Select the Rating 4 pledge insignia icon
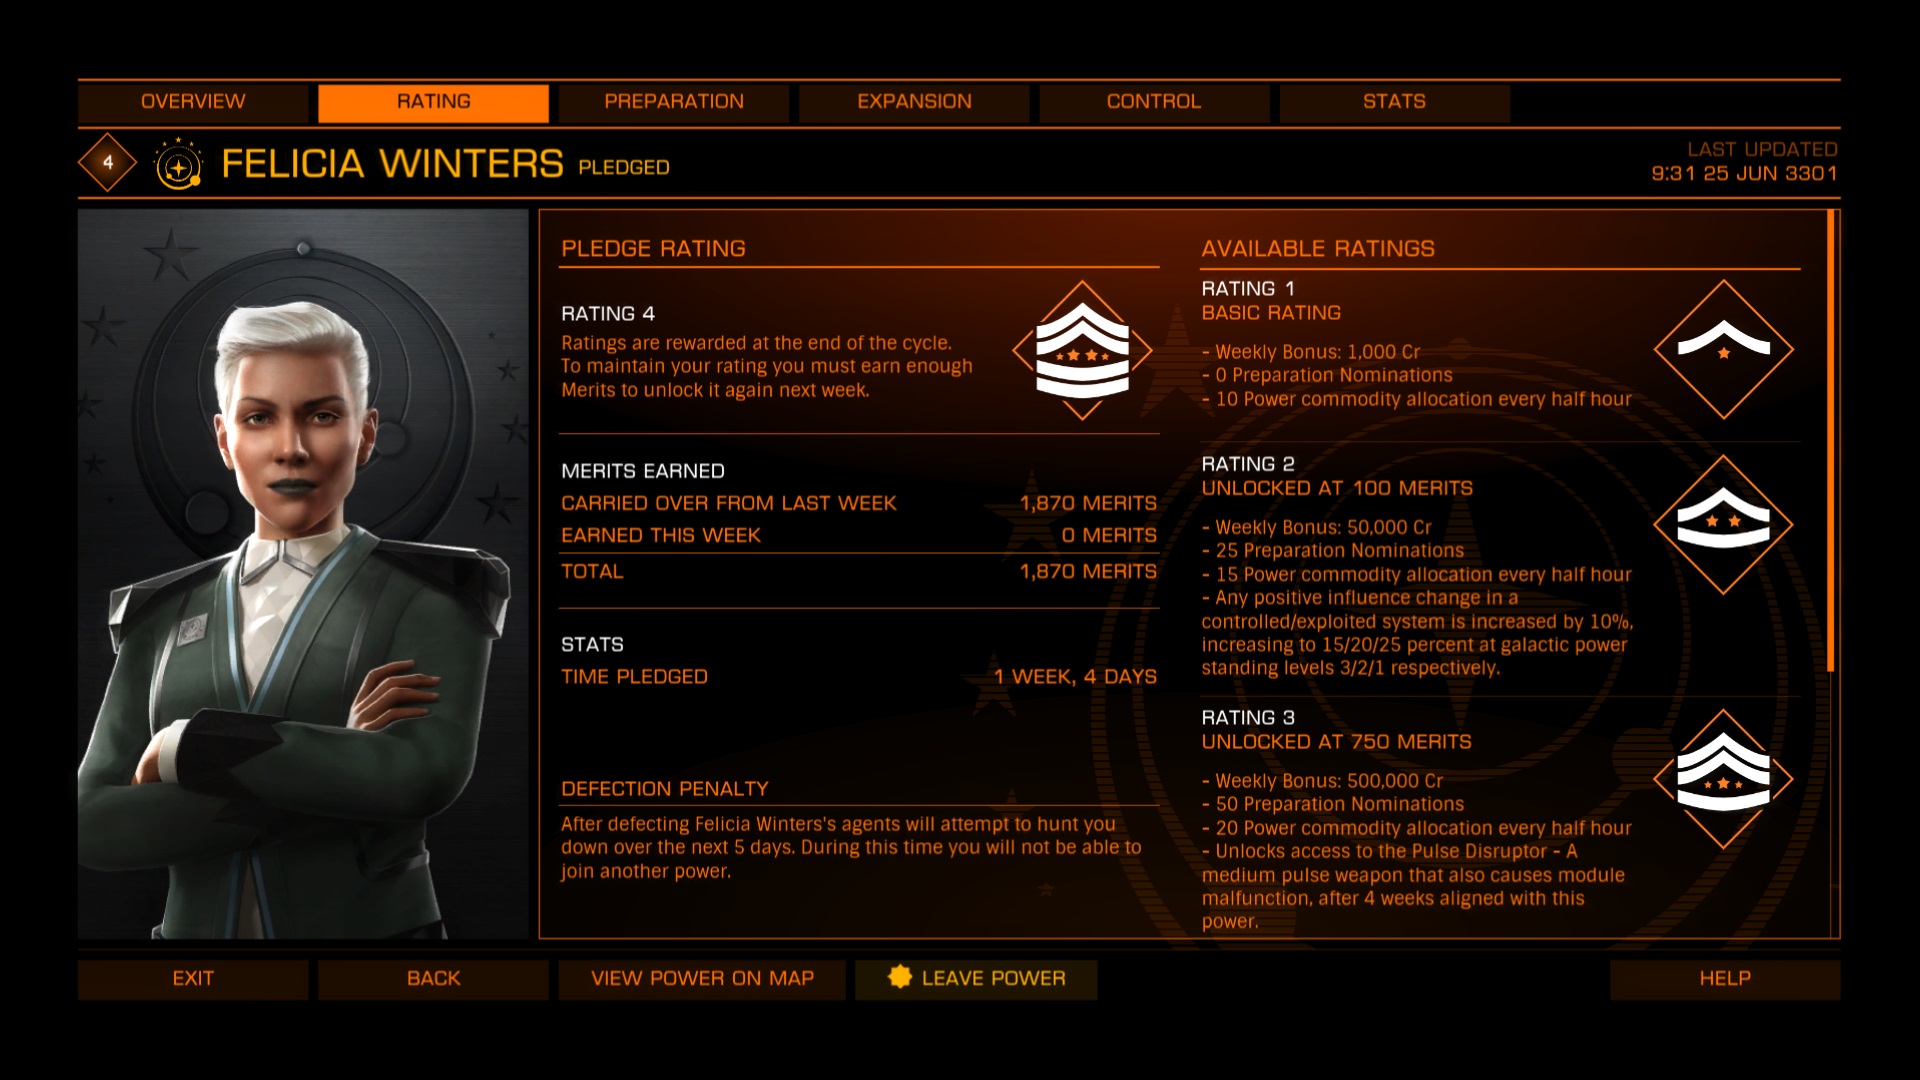 1082,350
